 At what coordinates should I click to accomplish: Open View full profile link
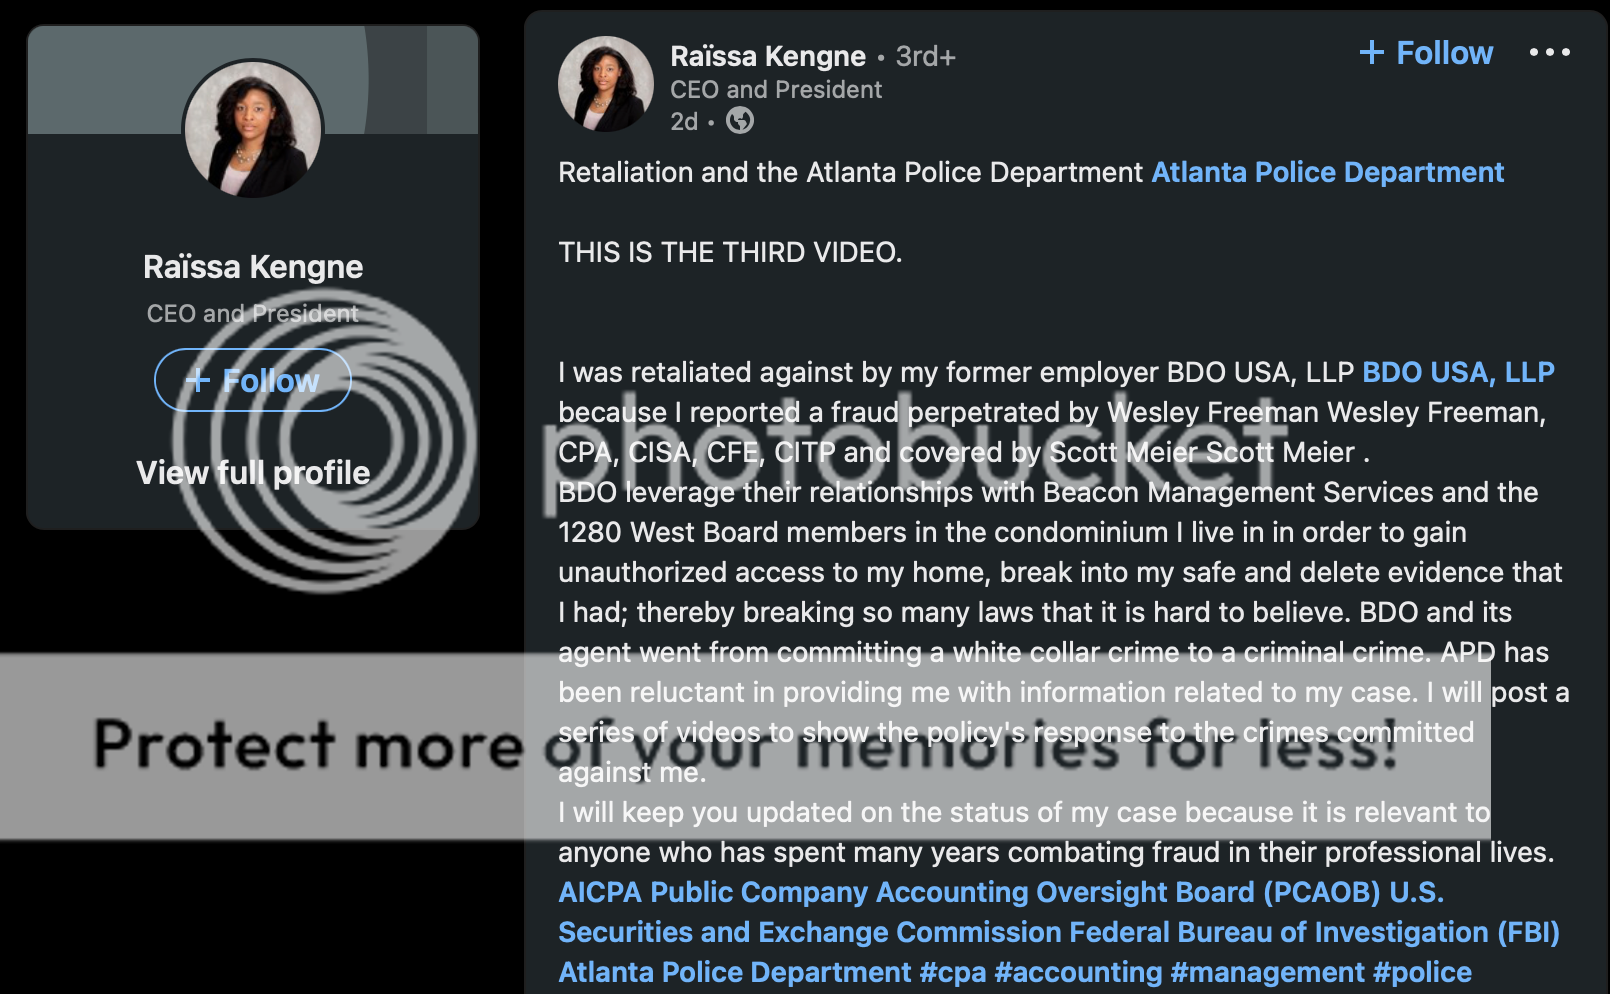253,472
